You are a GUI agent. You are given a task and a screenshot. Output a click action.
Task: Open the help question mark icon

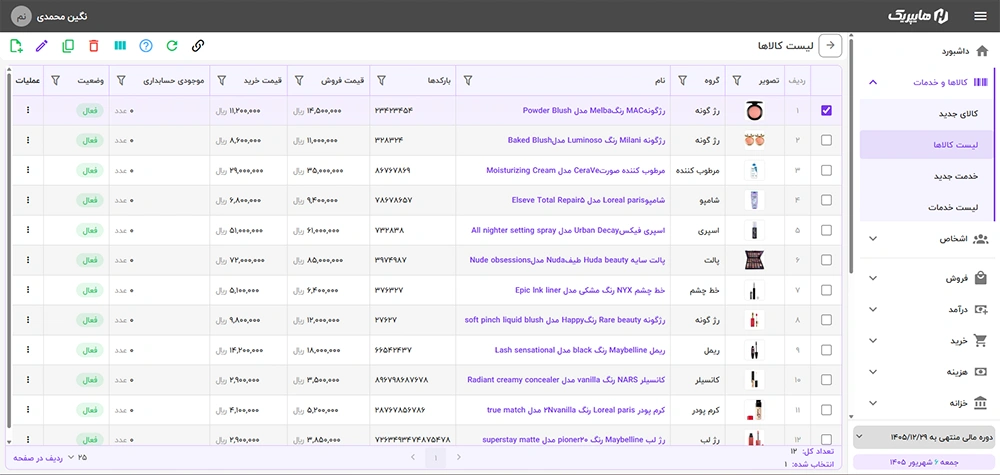click(146, 46)
